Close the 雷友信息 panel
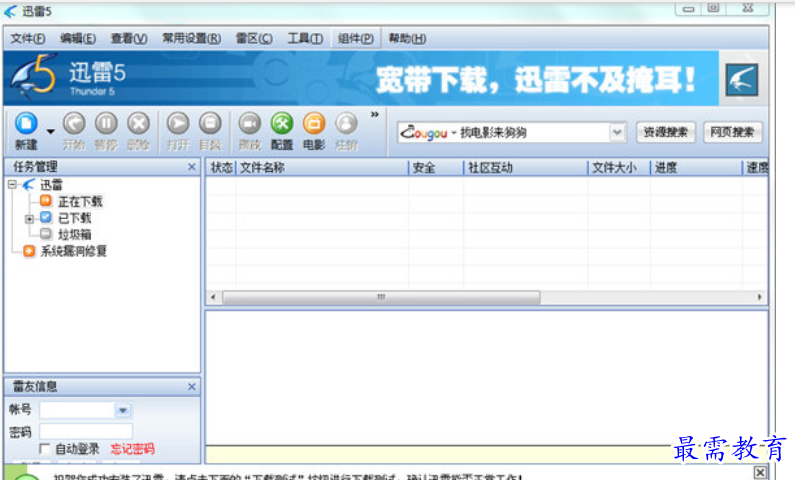795x480 pixels. tap(192, 387)
